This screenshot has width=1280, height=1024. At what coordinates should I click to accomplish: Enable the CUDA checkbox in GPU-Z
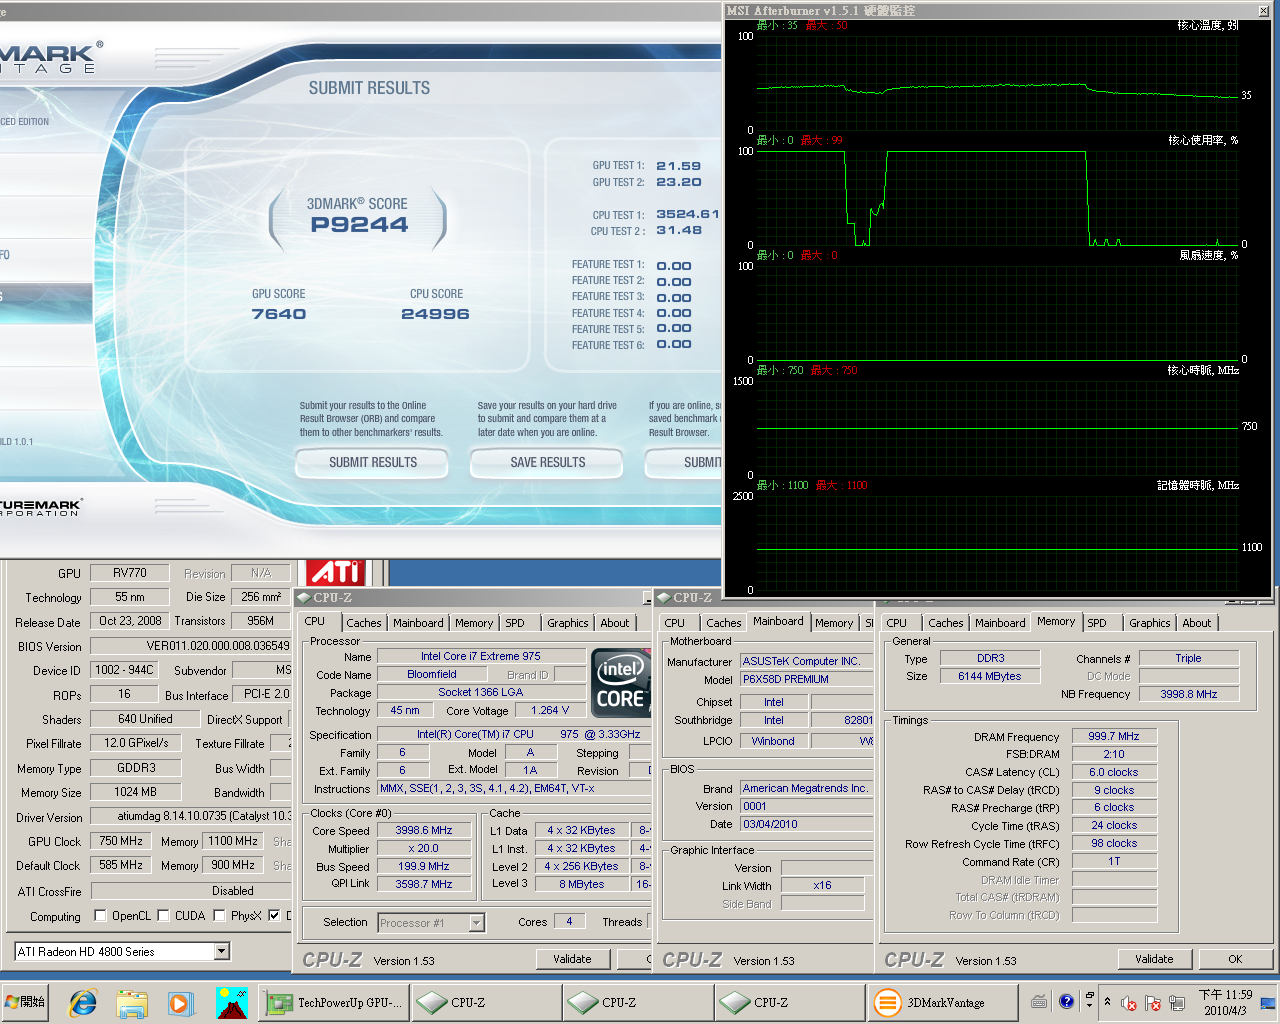tap(163, 916)
